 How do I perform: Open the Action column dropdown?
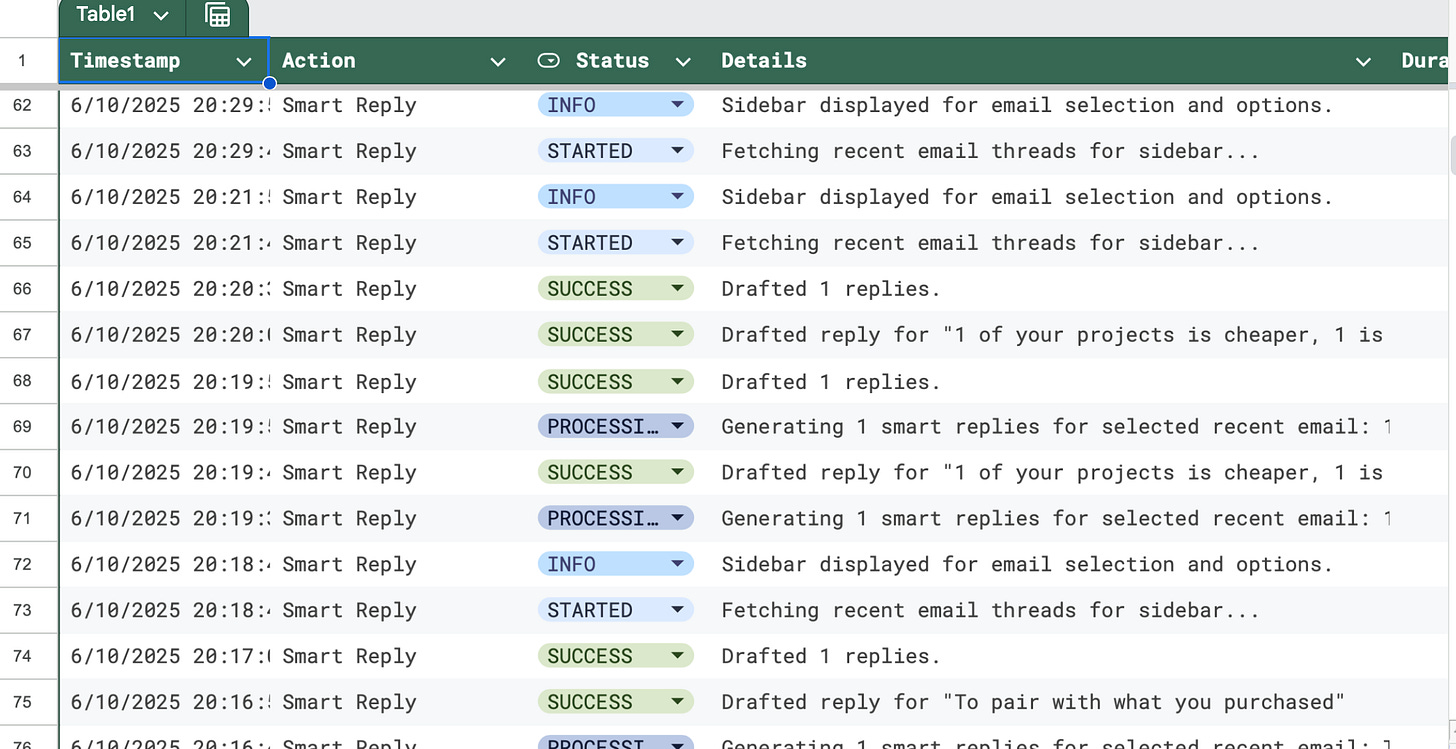(x=497, y=61)
